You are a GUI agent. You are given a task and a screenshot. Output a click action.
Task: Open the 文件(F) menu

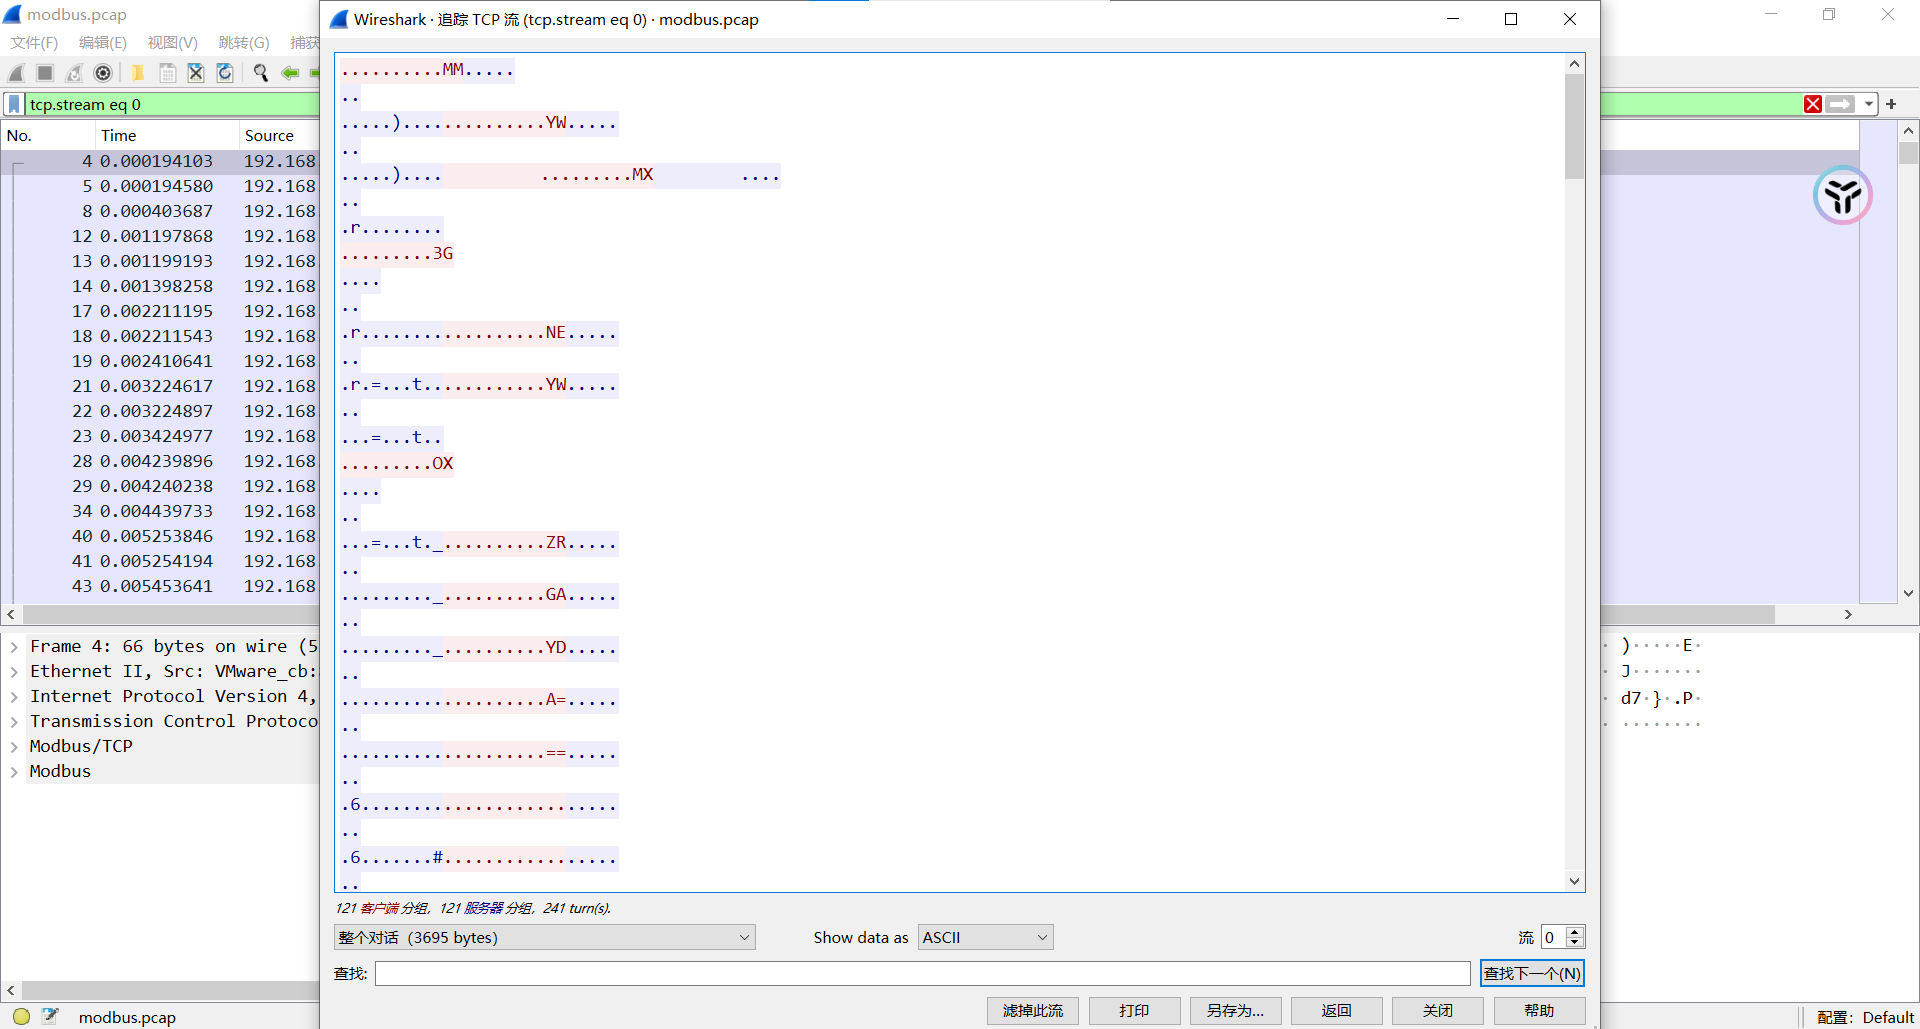(x=35, y=42)
